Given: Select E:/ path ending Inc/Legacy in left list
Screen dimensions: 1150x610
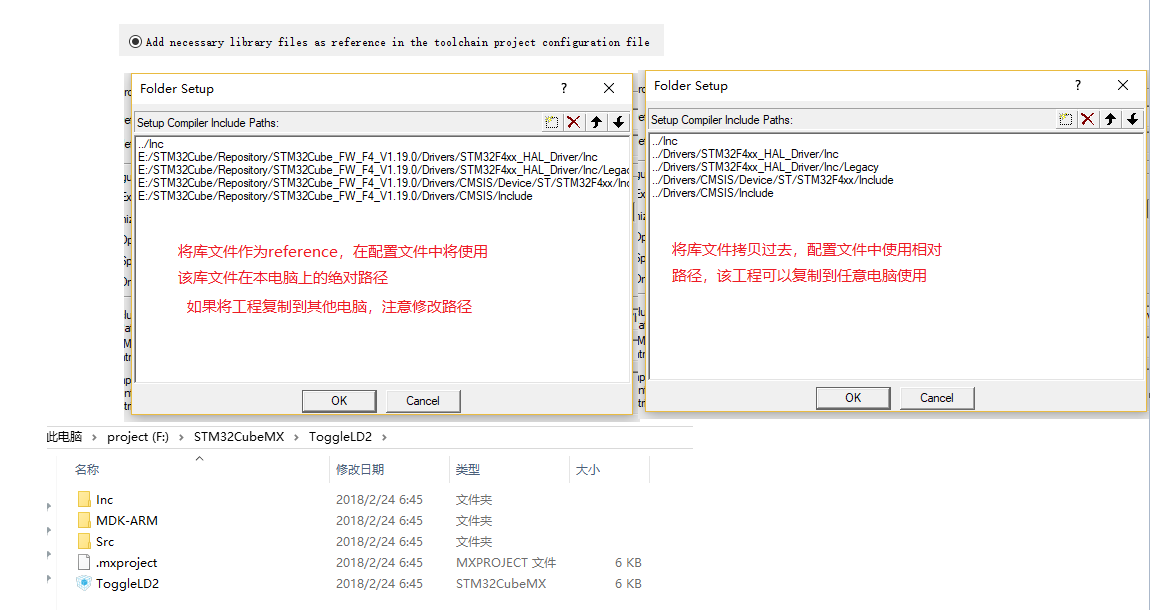Looking at the screenshot, I should 384,170.
